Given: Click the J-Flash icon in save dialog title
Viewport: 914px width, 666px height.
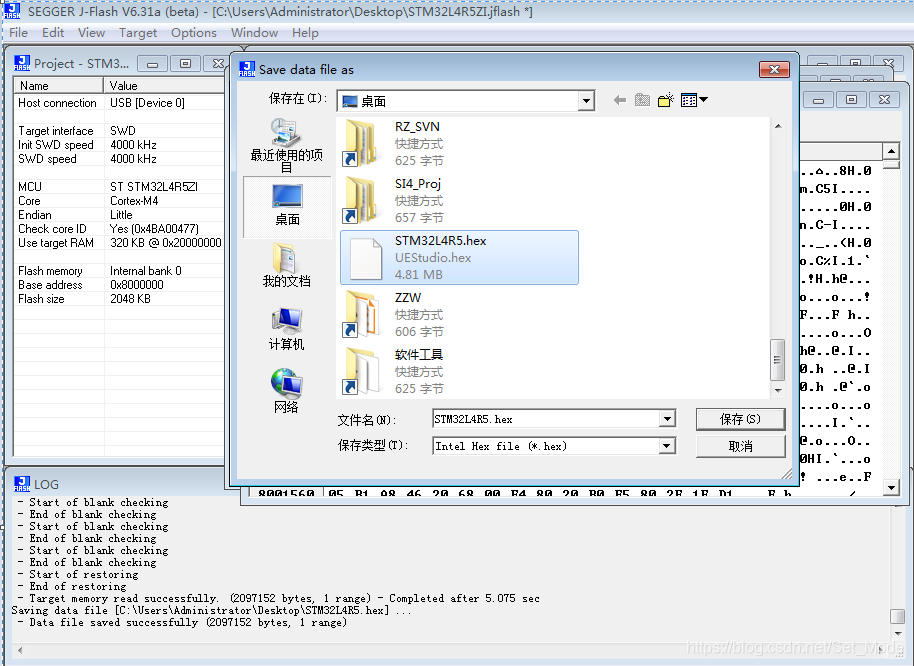Looking at the screenshot, I should tap(247, 69).
